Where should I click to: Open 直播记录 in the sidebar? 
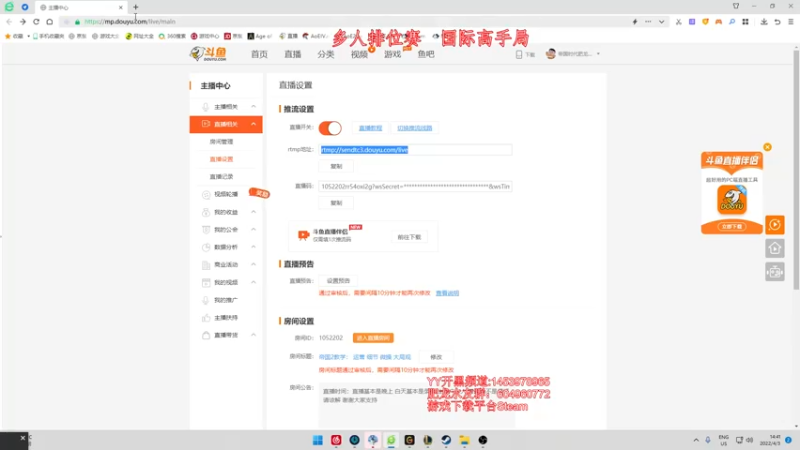pyautogui.click(x=221, y=177)
